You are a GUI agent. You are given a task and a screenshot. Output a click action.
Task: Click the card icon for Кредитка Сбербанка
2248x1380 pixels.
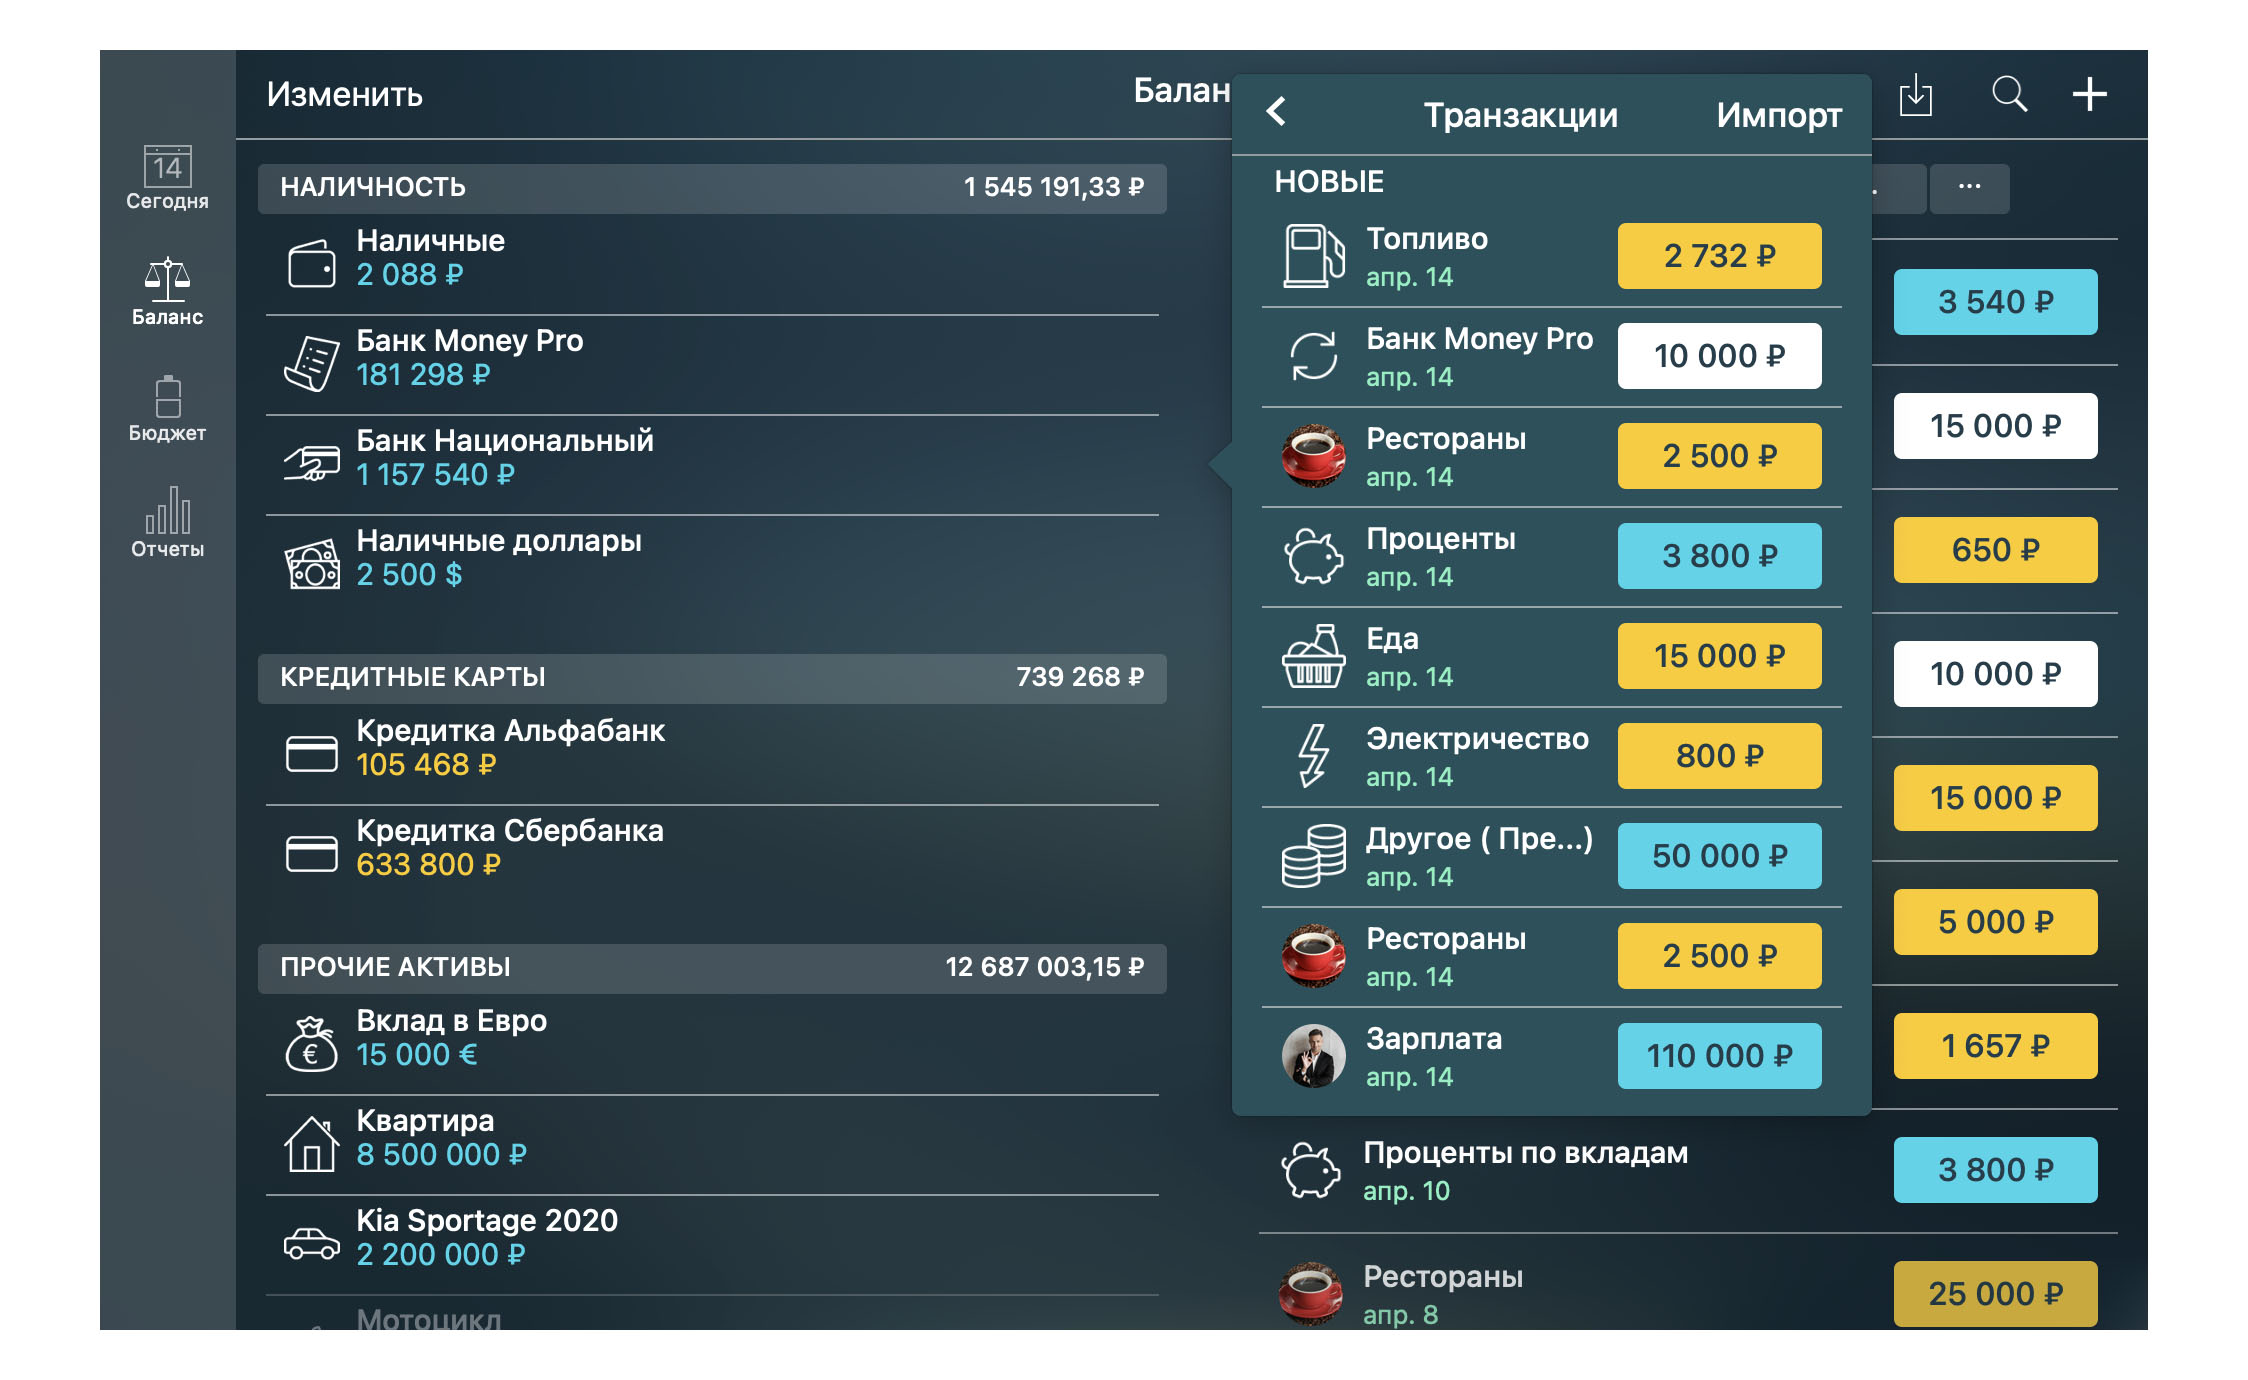click(x=311, y=853)
